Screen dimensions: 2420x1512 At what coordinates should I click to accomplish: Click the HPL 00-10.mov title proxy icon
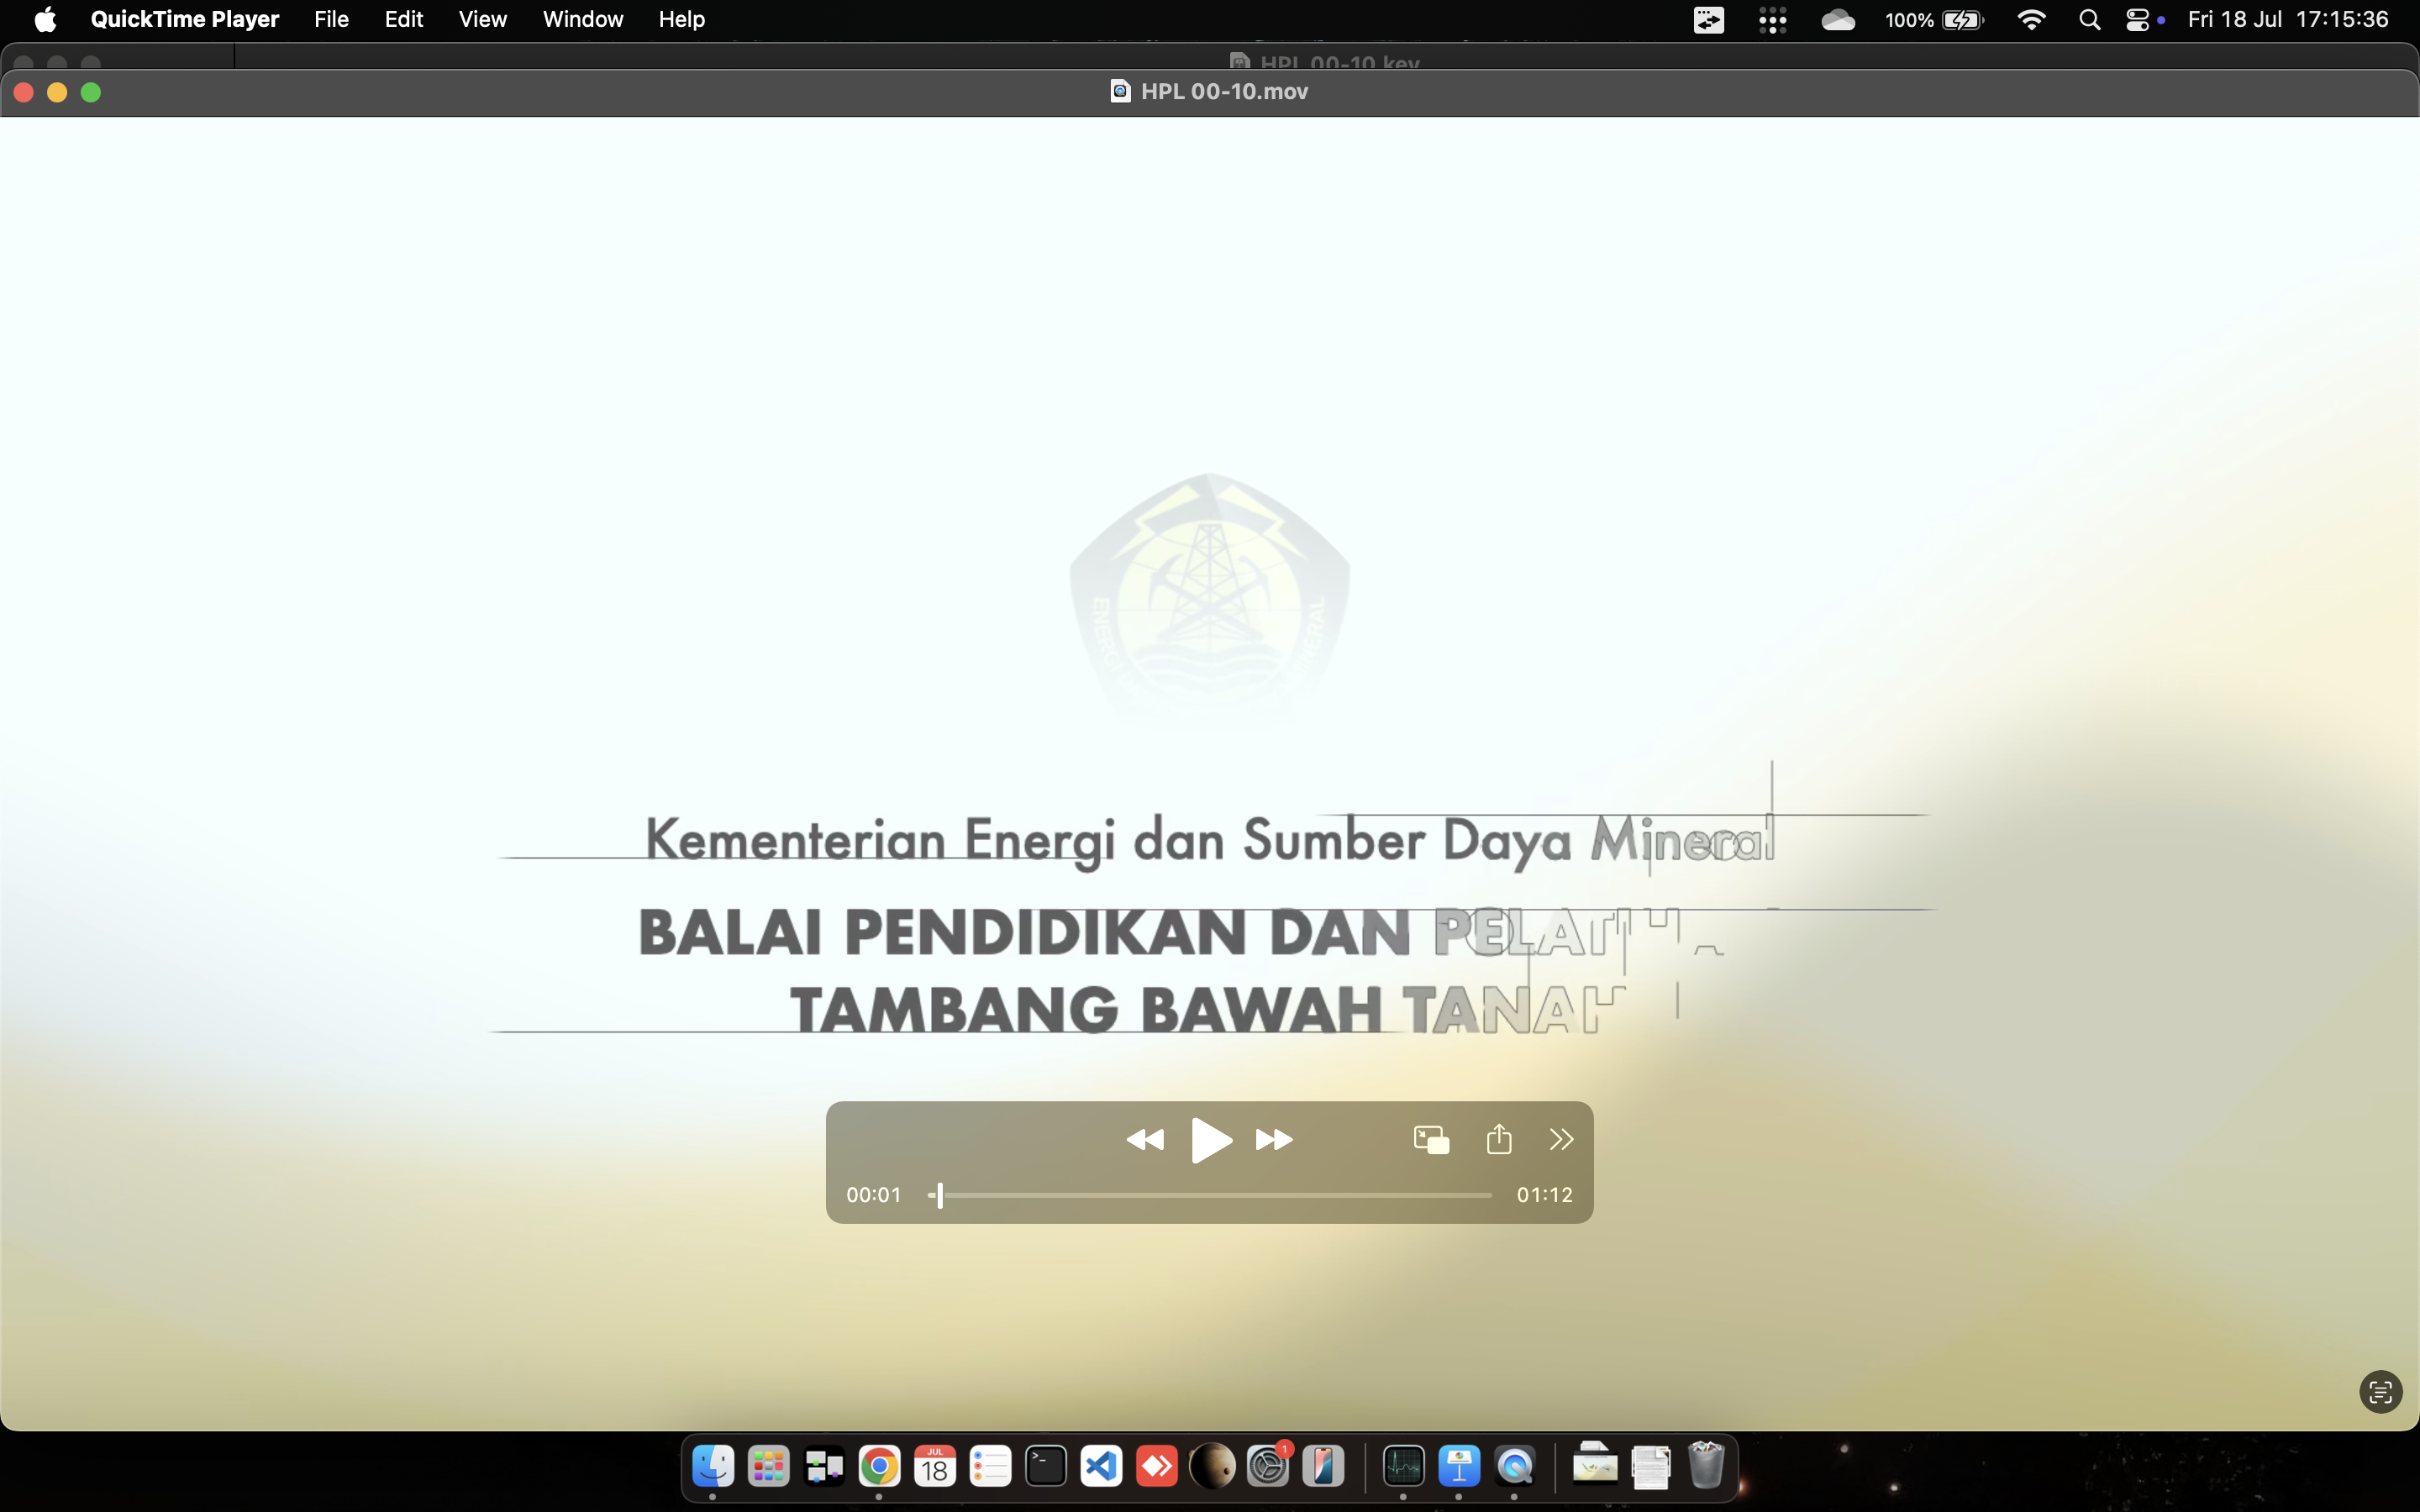pos(1120,92)
